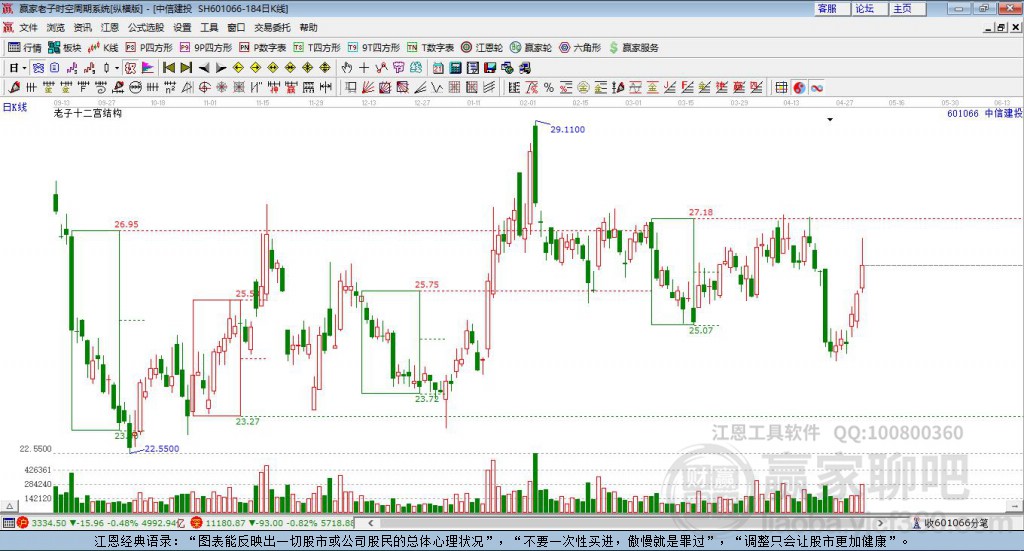Screen dimensions: 1024x551
Task: Select the hand pan tool
Action: point(347,68)
